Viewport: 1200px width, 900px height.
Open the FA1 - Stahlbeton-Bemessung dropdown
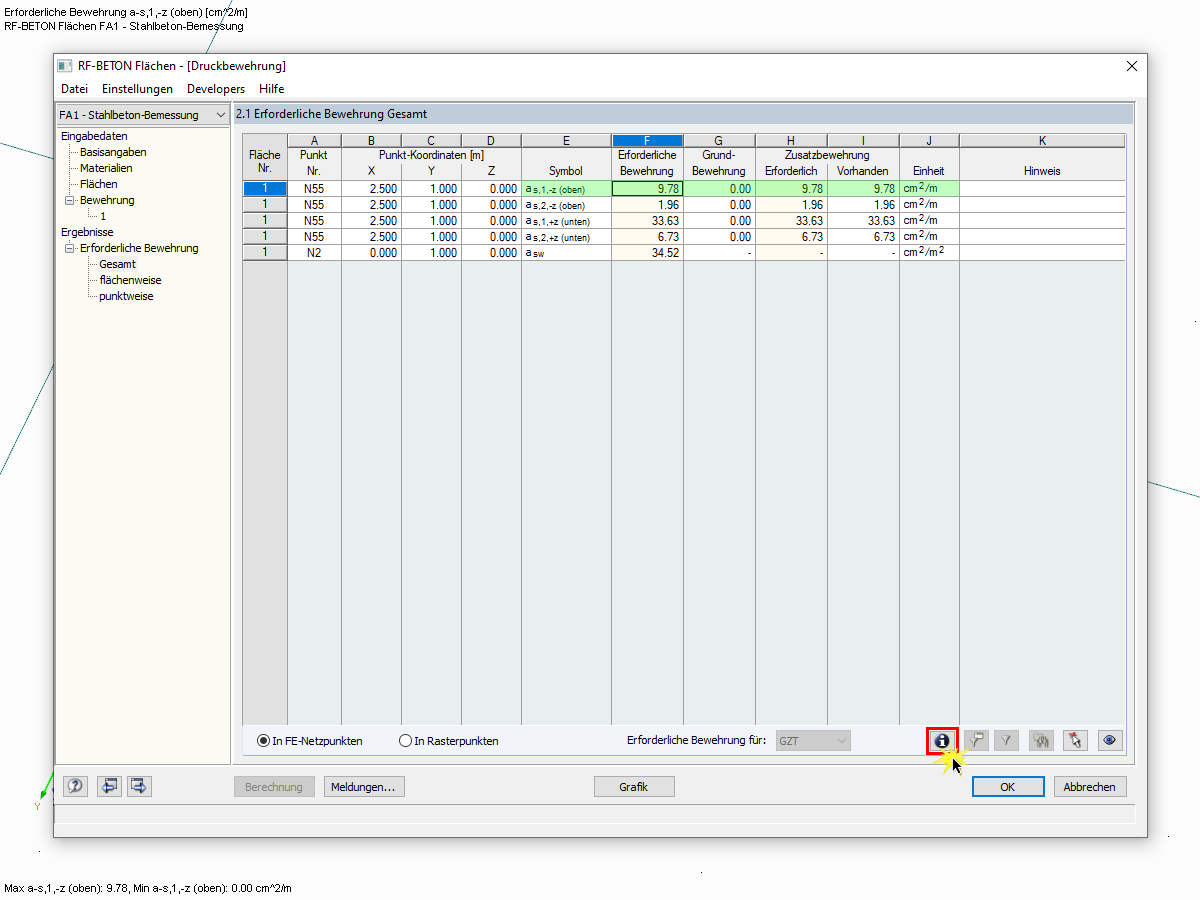tap(220, 114)
